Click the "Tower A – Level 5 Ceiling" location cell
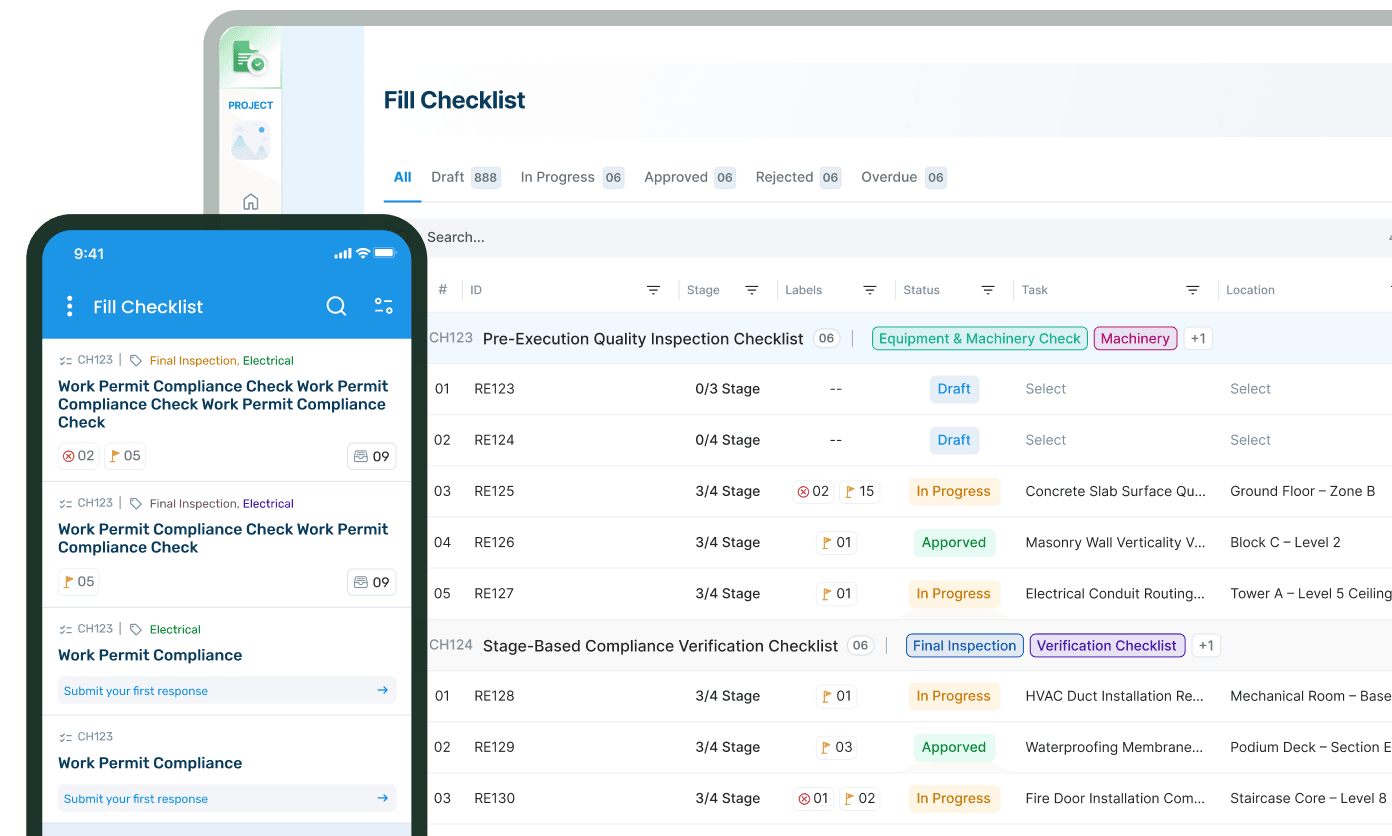 click(1311, 593)
